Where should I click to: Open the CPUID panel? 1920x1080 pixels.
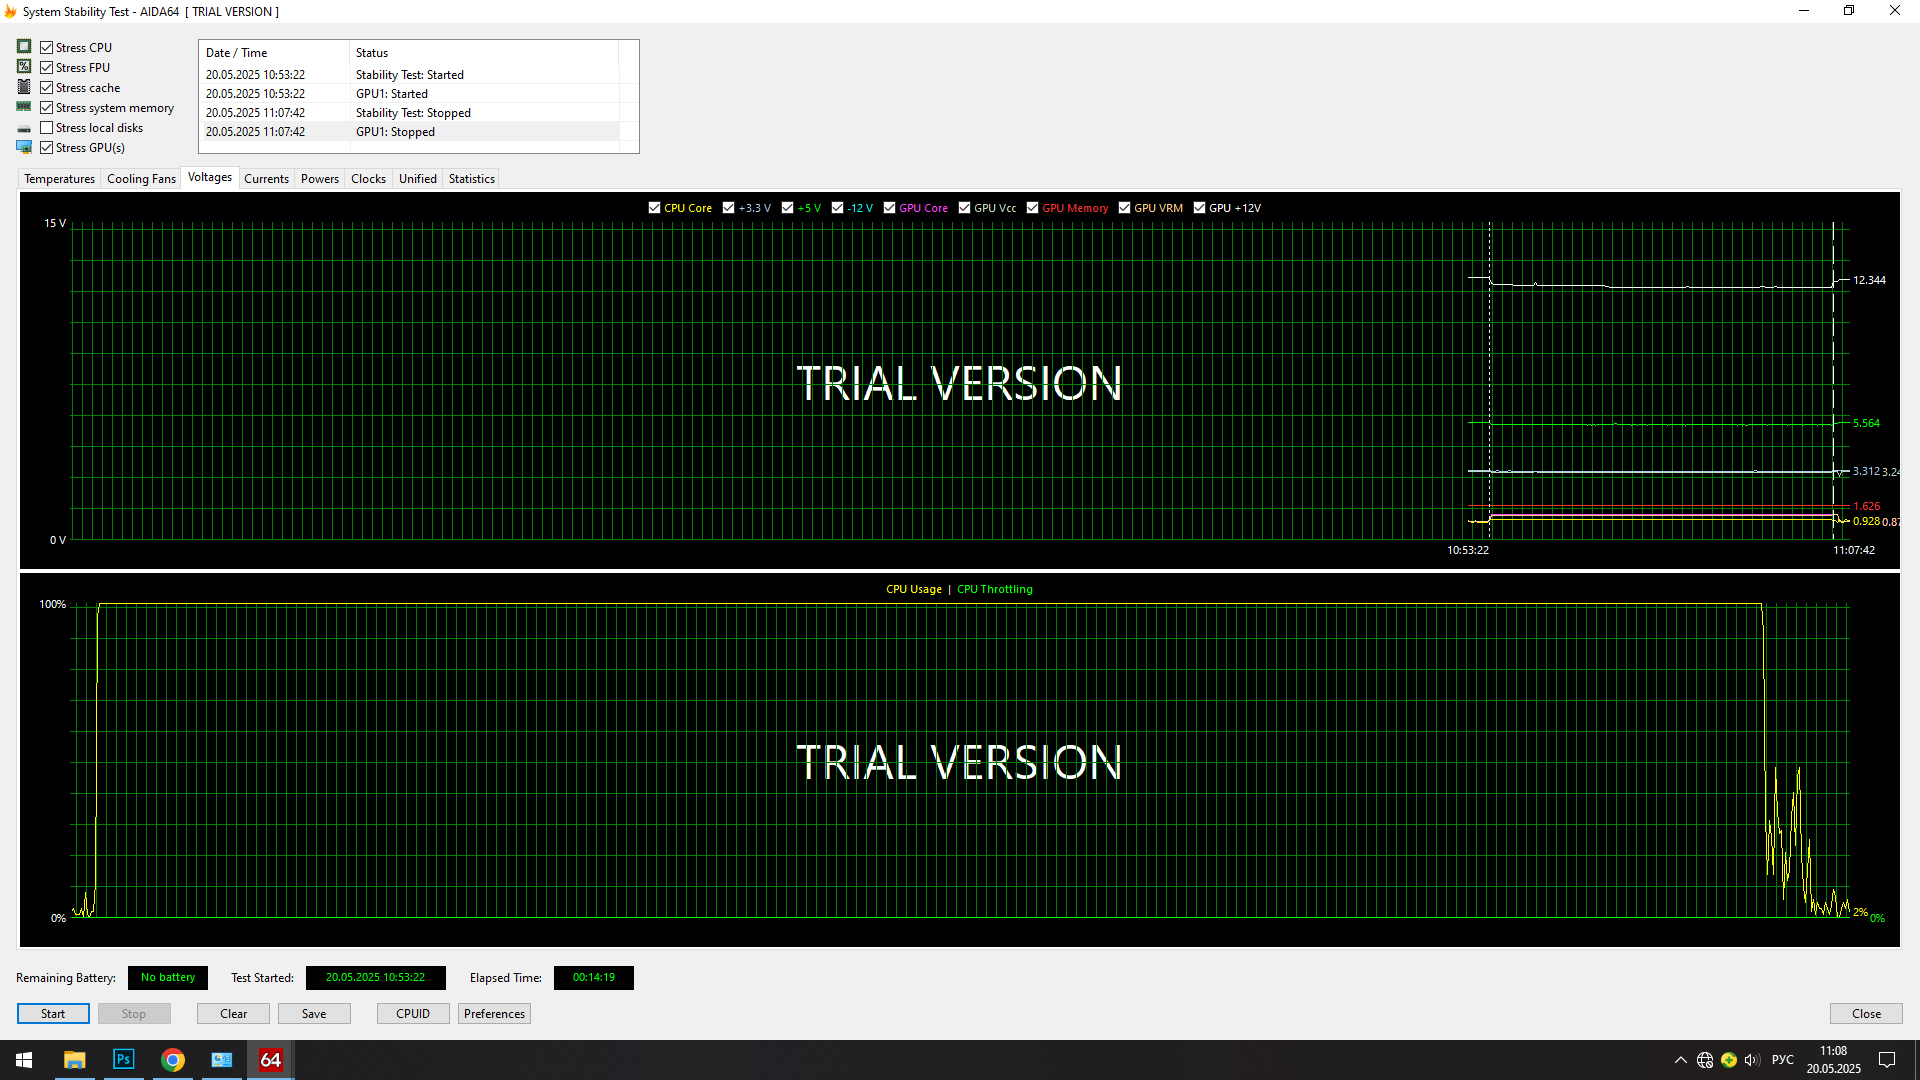413,1014
